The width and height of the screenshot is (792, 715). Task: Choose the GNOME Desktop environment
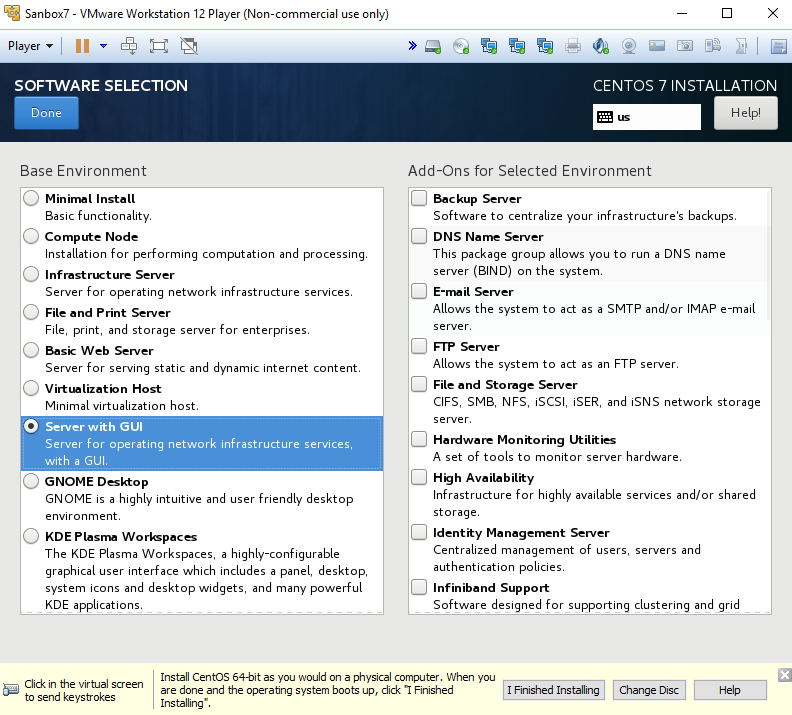click(x=31, y=481)
